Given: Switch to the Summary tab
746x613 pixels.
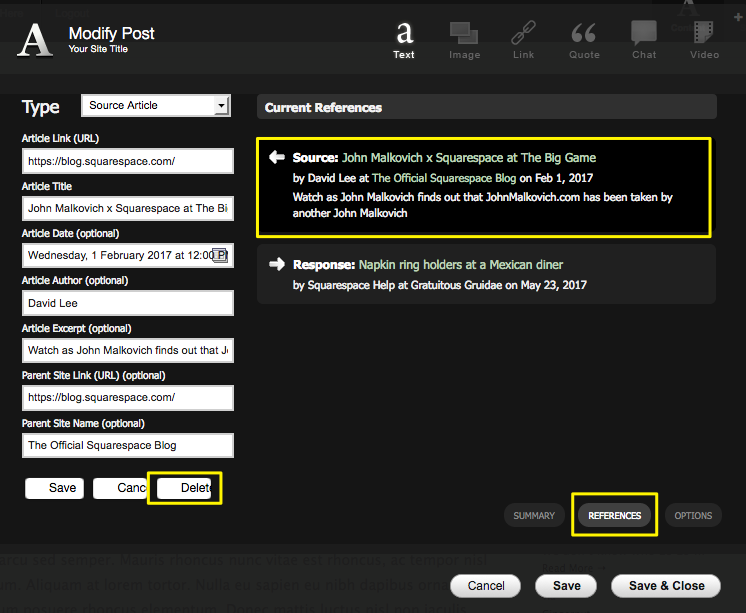Looking at the screenshot, I should point(534,516).
